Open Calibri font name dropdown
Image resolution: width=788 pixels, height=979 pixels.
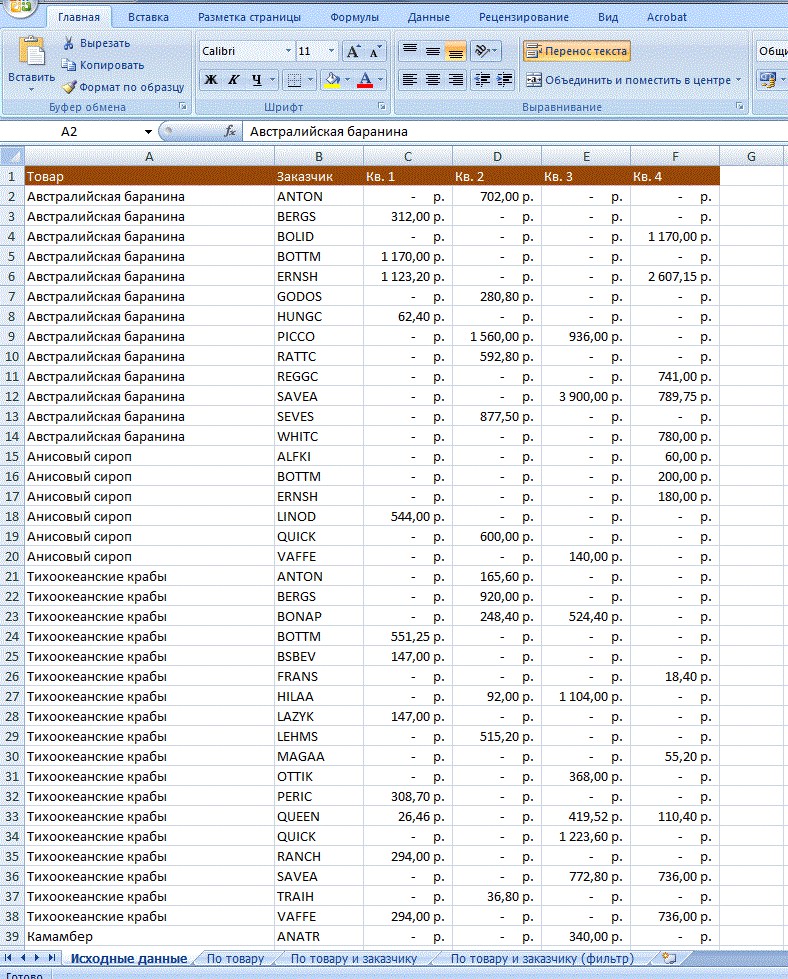(x=288, y=51)
